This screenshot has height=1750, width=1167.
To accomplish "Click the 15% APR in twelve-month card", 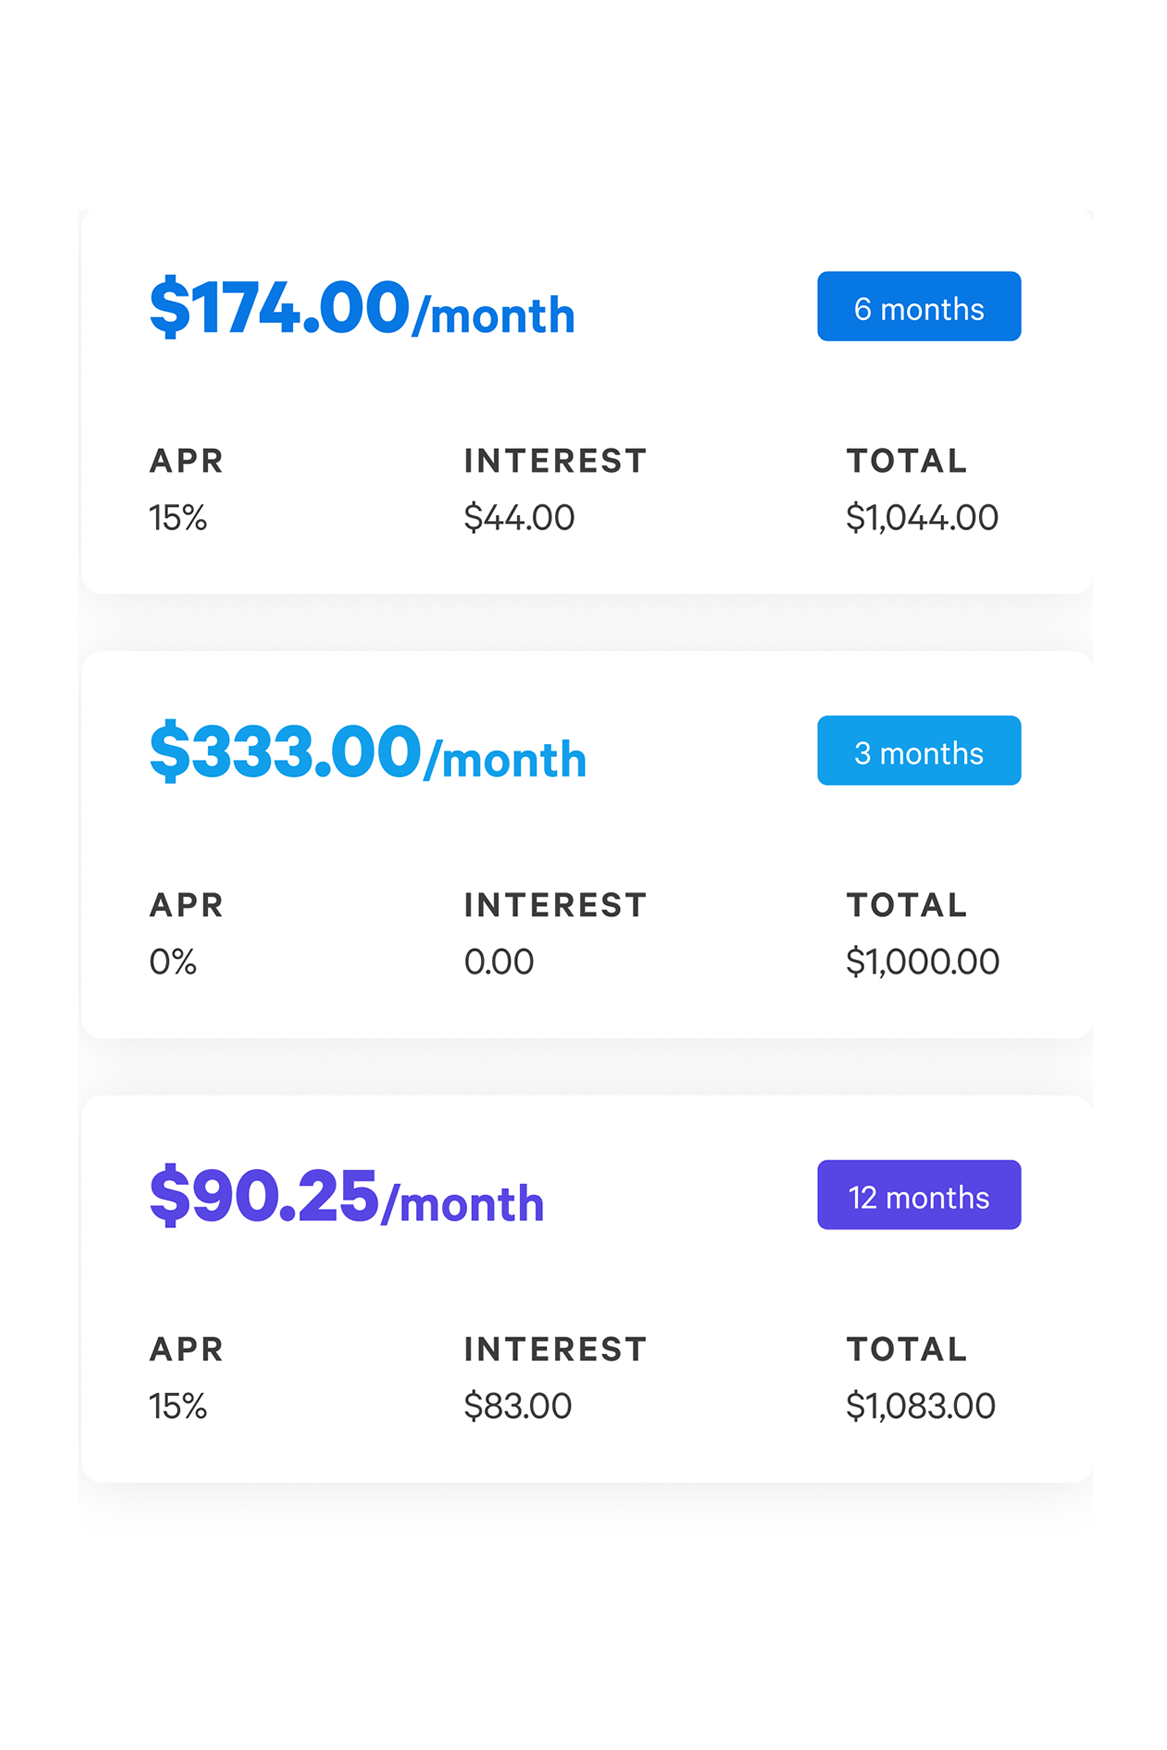I will click(178, 1406).
